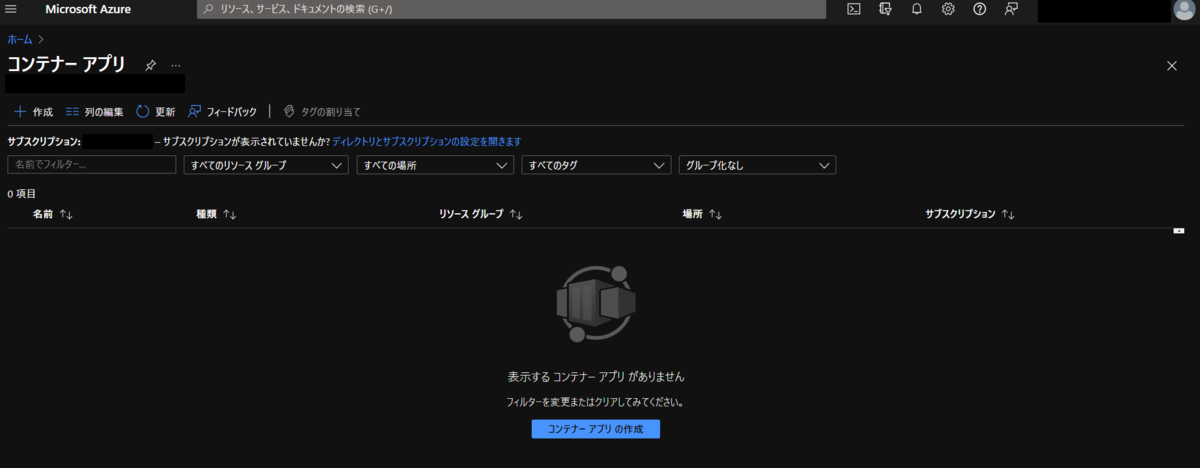Open the notifications bell
The image size is (1200, 468).
[x=917, y=9]
